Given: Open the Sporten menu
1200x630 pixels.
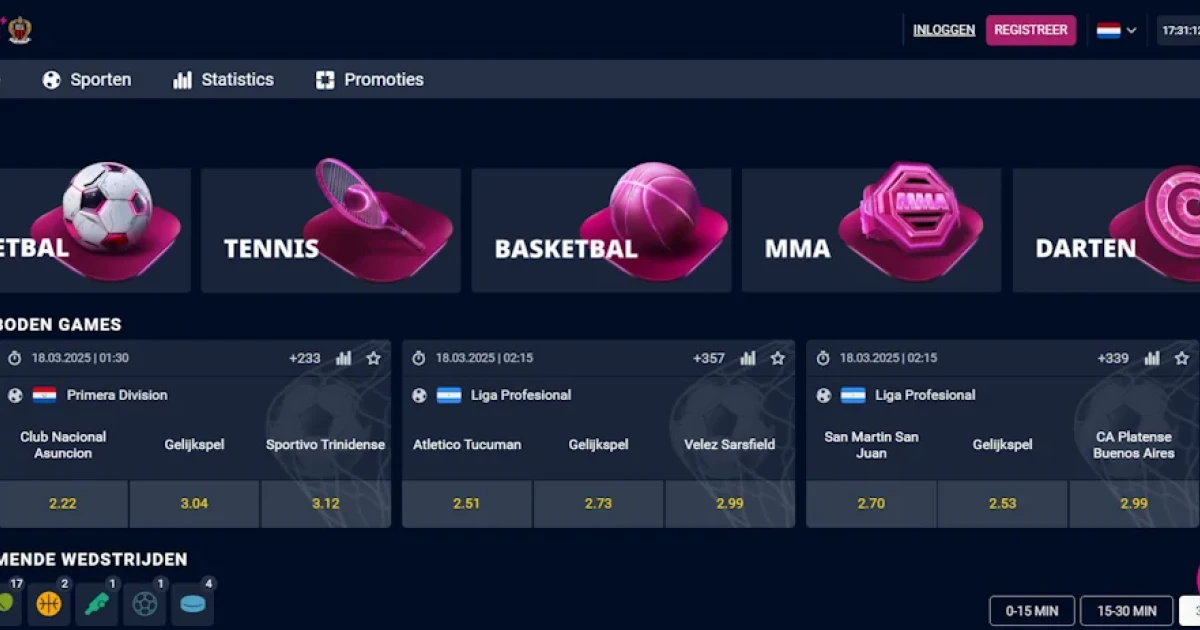Looking at the screenshot, I should coord(88,79).
